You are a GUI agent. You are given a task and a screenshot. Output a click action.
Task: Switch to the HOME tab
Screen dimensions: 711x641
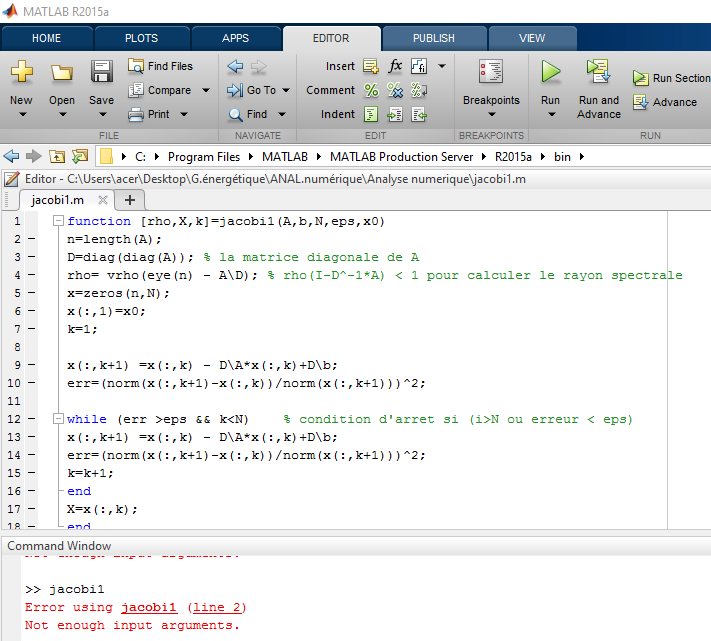pyautogui.click(x=47, y=38)
